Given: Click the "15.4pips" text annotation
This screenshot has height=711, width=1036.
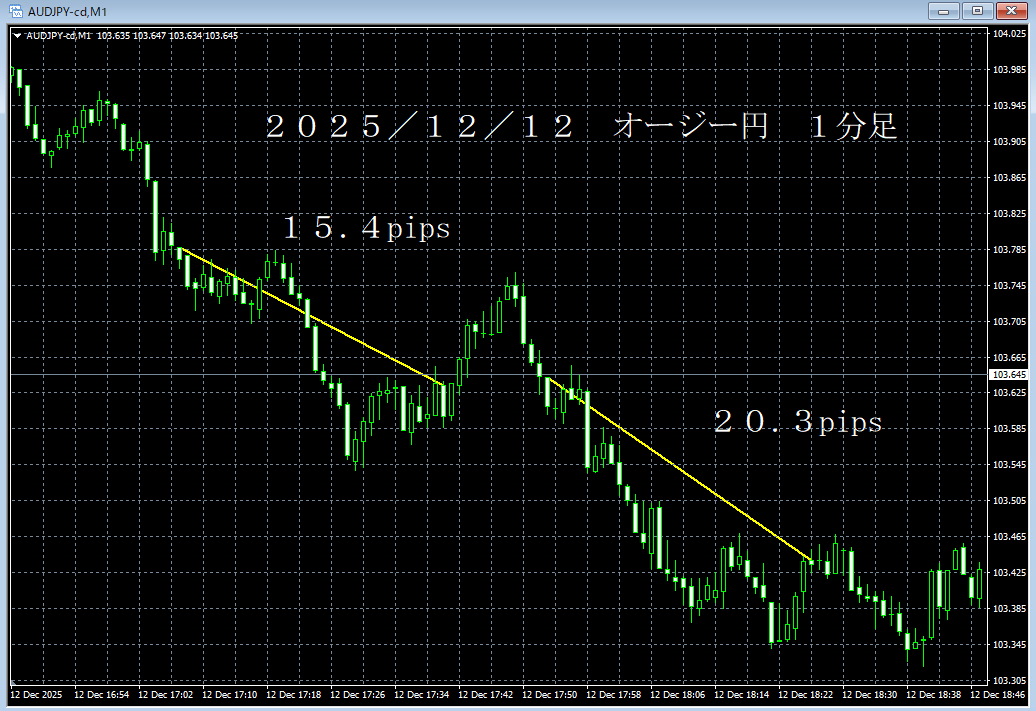Looking at the screenshot, I should (x=365, y=228).
